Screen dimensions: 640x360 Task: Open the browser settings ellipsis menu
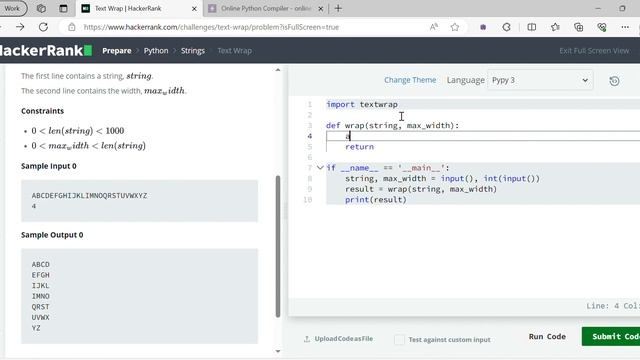click(x=625, y=27)
